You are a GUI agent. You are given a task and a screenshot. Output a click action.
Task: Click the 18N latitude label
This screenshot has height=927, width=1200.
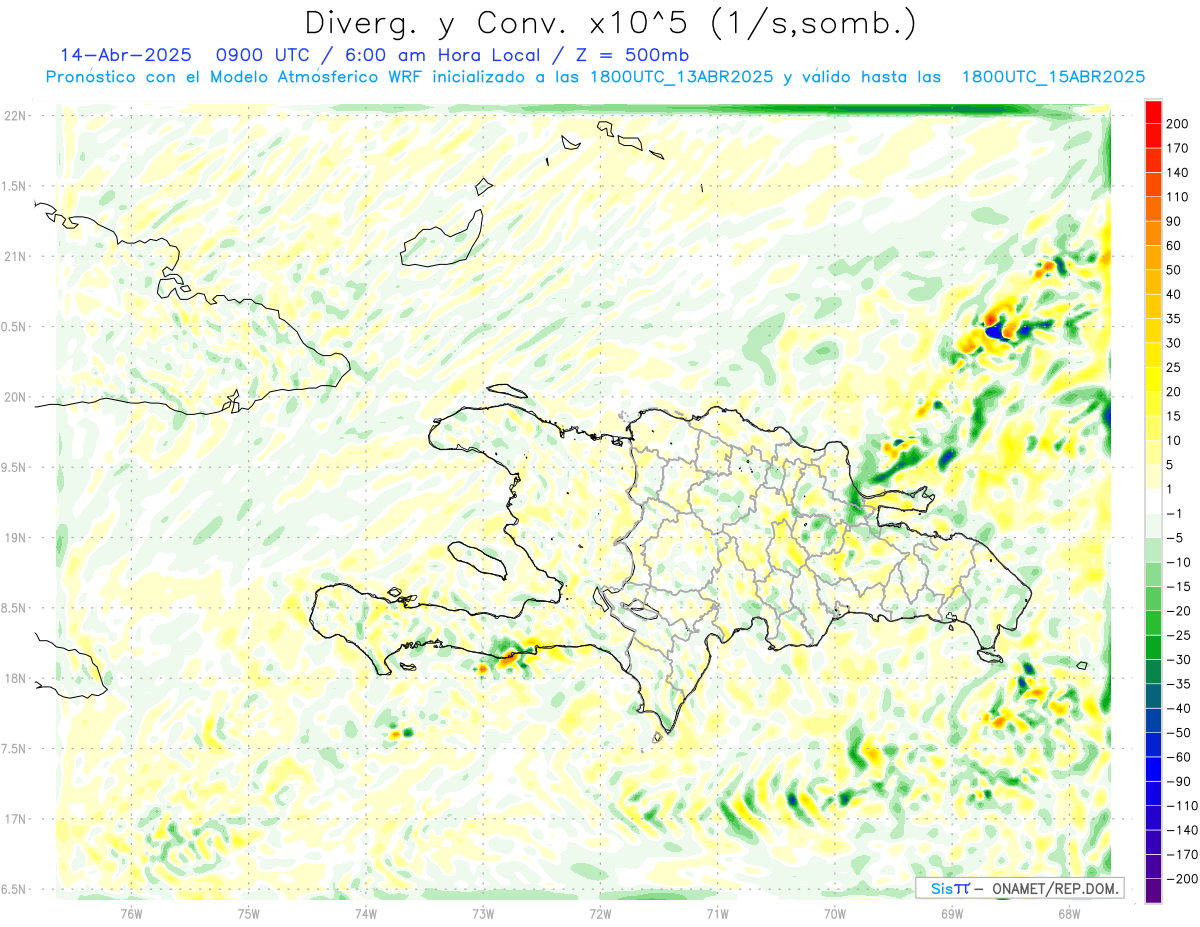click(x=15, y=678)
